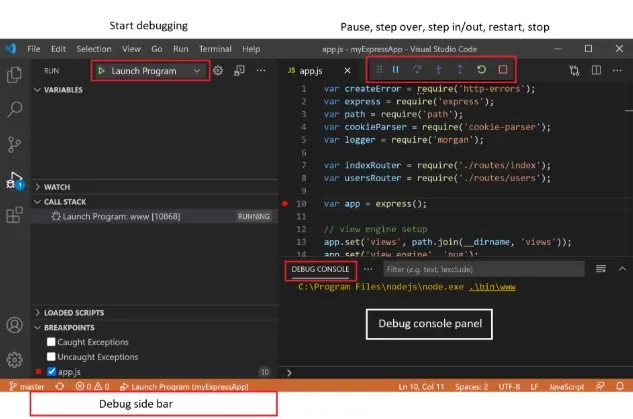Viewport: 633px width, 419px height.
Task: Open more panel views ellipsis
Action: 368,269
